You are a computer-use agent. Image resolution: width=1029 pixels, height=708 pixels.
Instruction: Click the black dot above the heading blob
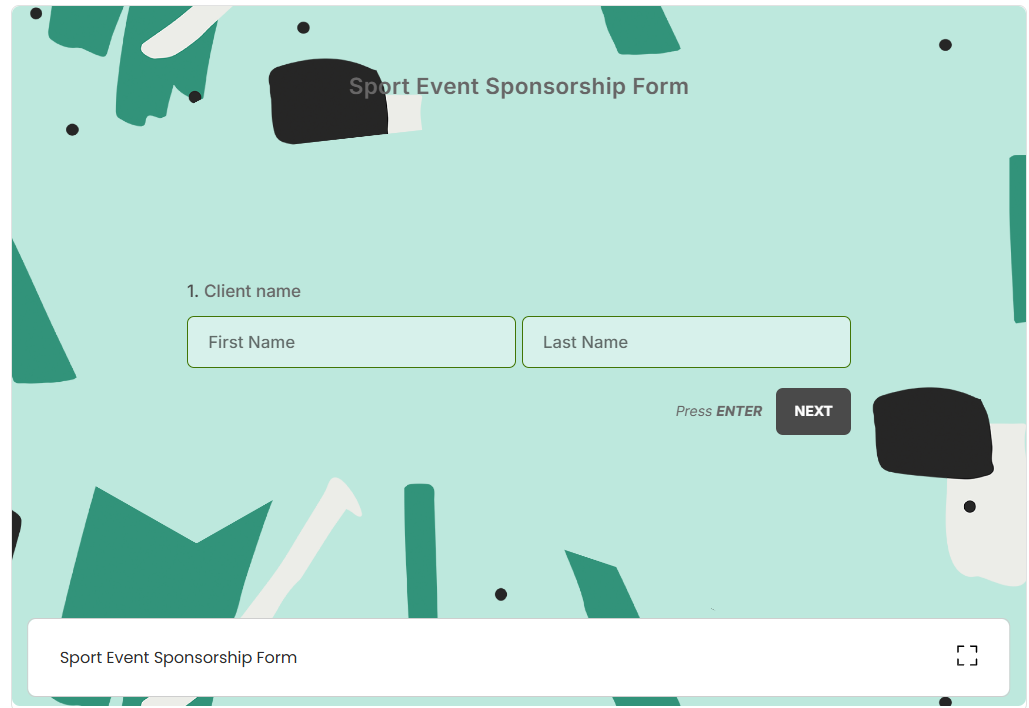pyautogui.click(x=303, y=28)
